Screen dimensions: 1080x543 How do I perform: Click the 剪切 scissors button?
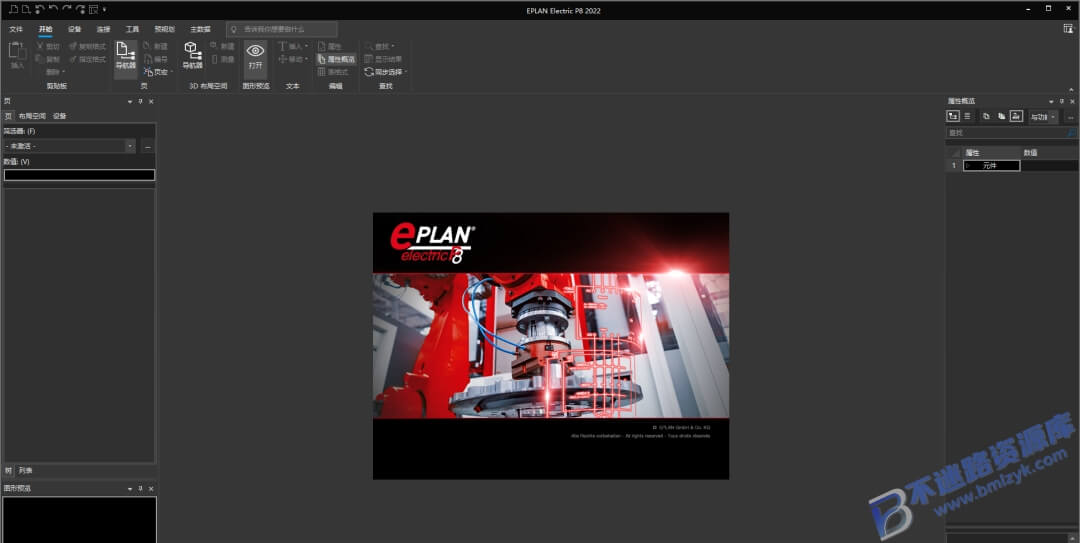click(x=48, y=46)
